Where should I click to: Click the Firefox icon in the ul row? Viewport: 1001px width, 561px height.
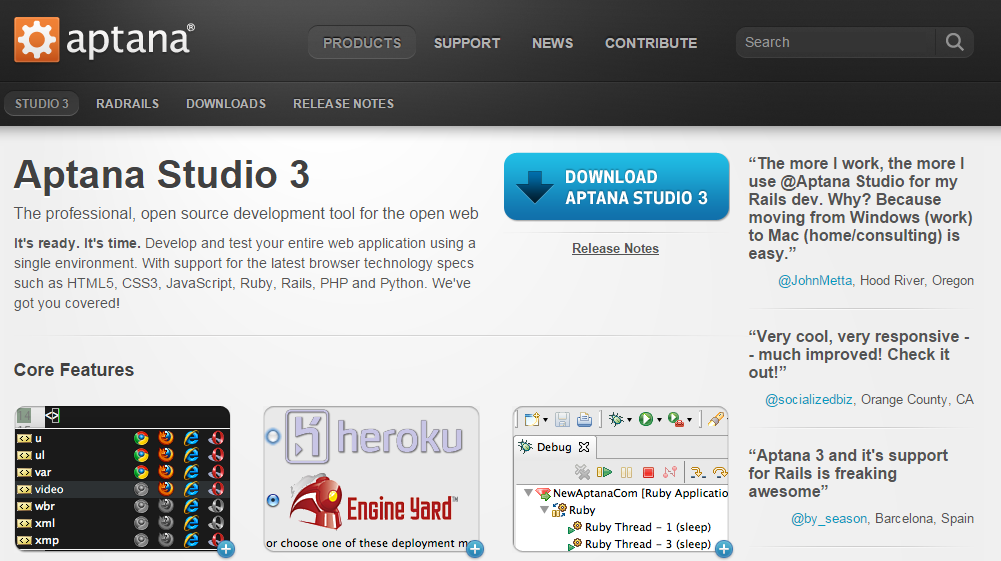pos(166,454)
